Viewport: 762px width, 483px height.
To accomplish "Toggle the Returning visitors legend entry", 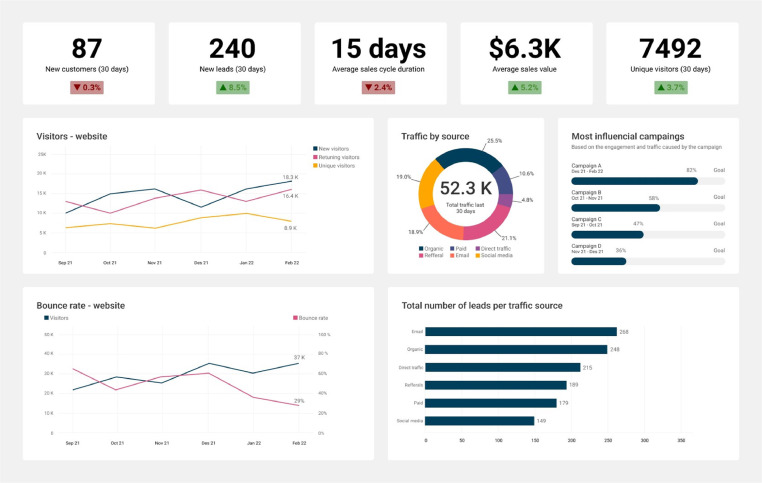I will pos(336,157).
